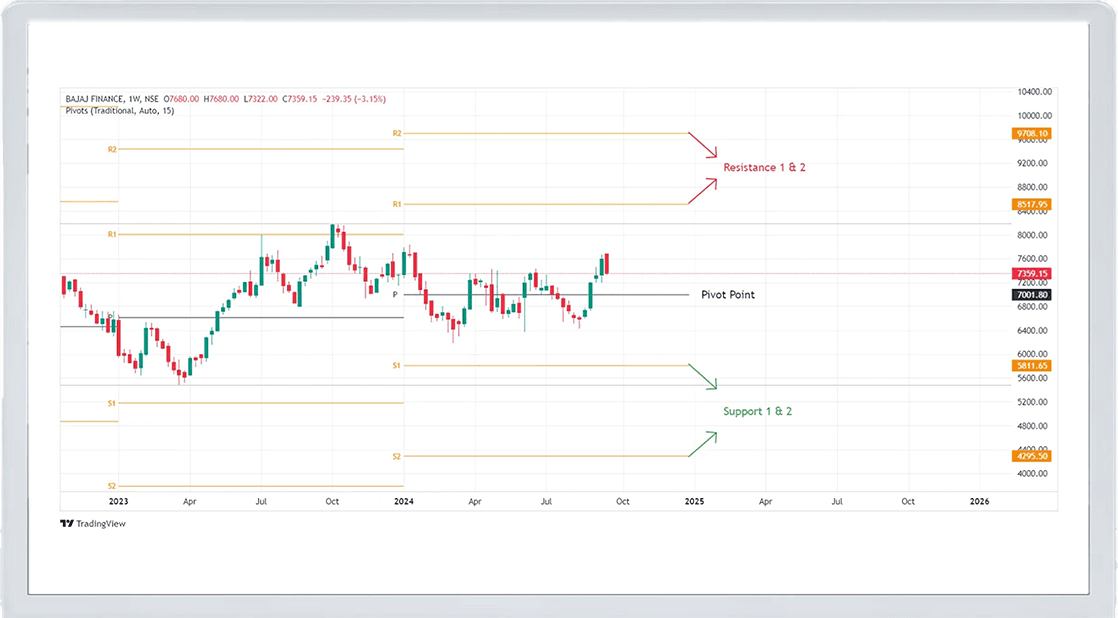This screenshot has width=1118, height=618.
Task: Click the green arrow pointing down from S1
Action: pos(704,377)
